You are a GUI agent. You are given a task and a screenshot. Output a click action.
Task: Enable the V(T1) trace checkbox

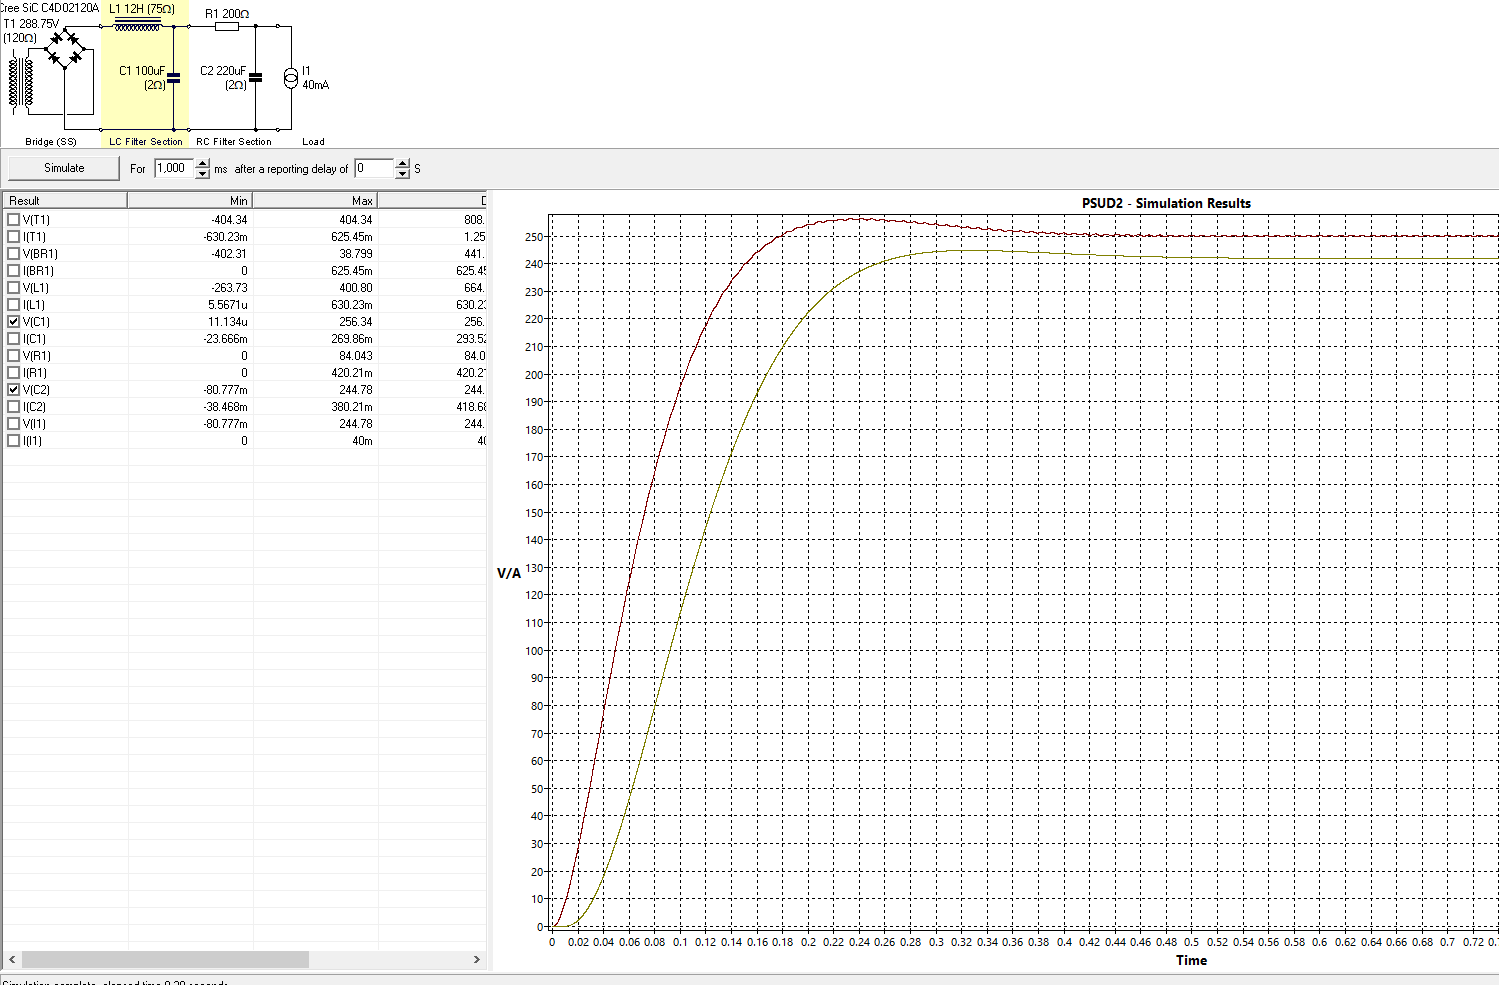(13, 220)
